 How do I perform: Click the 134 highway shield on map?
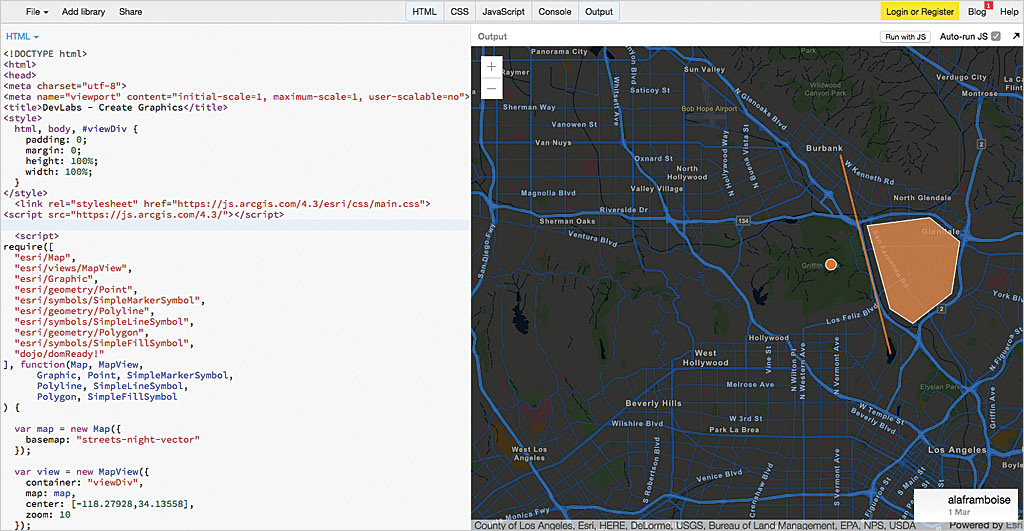pos(744,220)
